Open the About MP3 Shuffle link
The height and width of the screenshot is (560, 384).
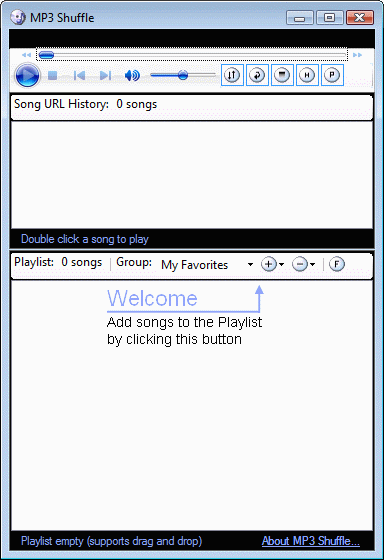pyautogui.click(x=310, y=541)
